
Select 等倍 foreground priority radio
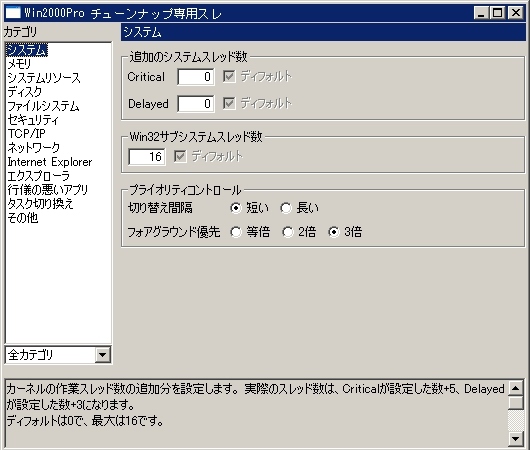[236, 232]
